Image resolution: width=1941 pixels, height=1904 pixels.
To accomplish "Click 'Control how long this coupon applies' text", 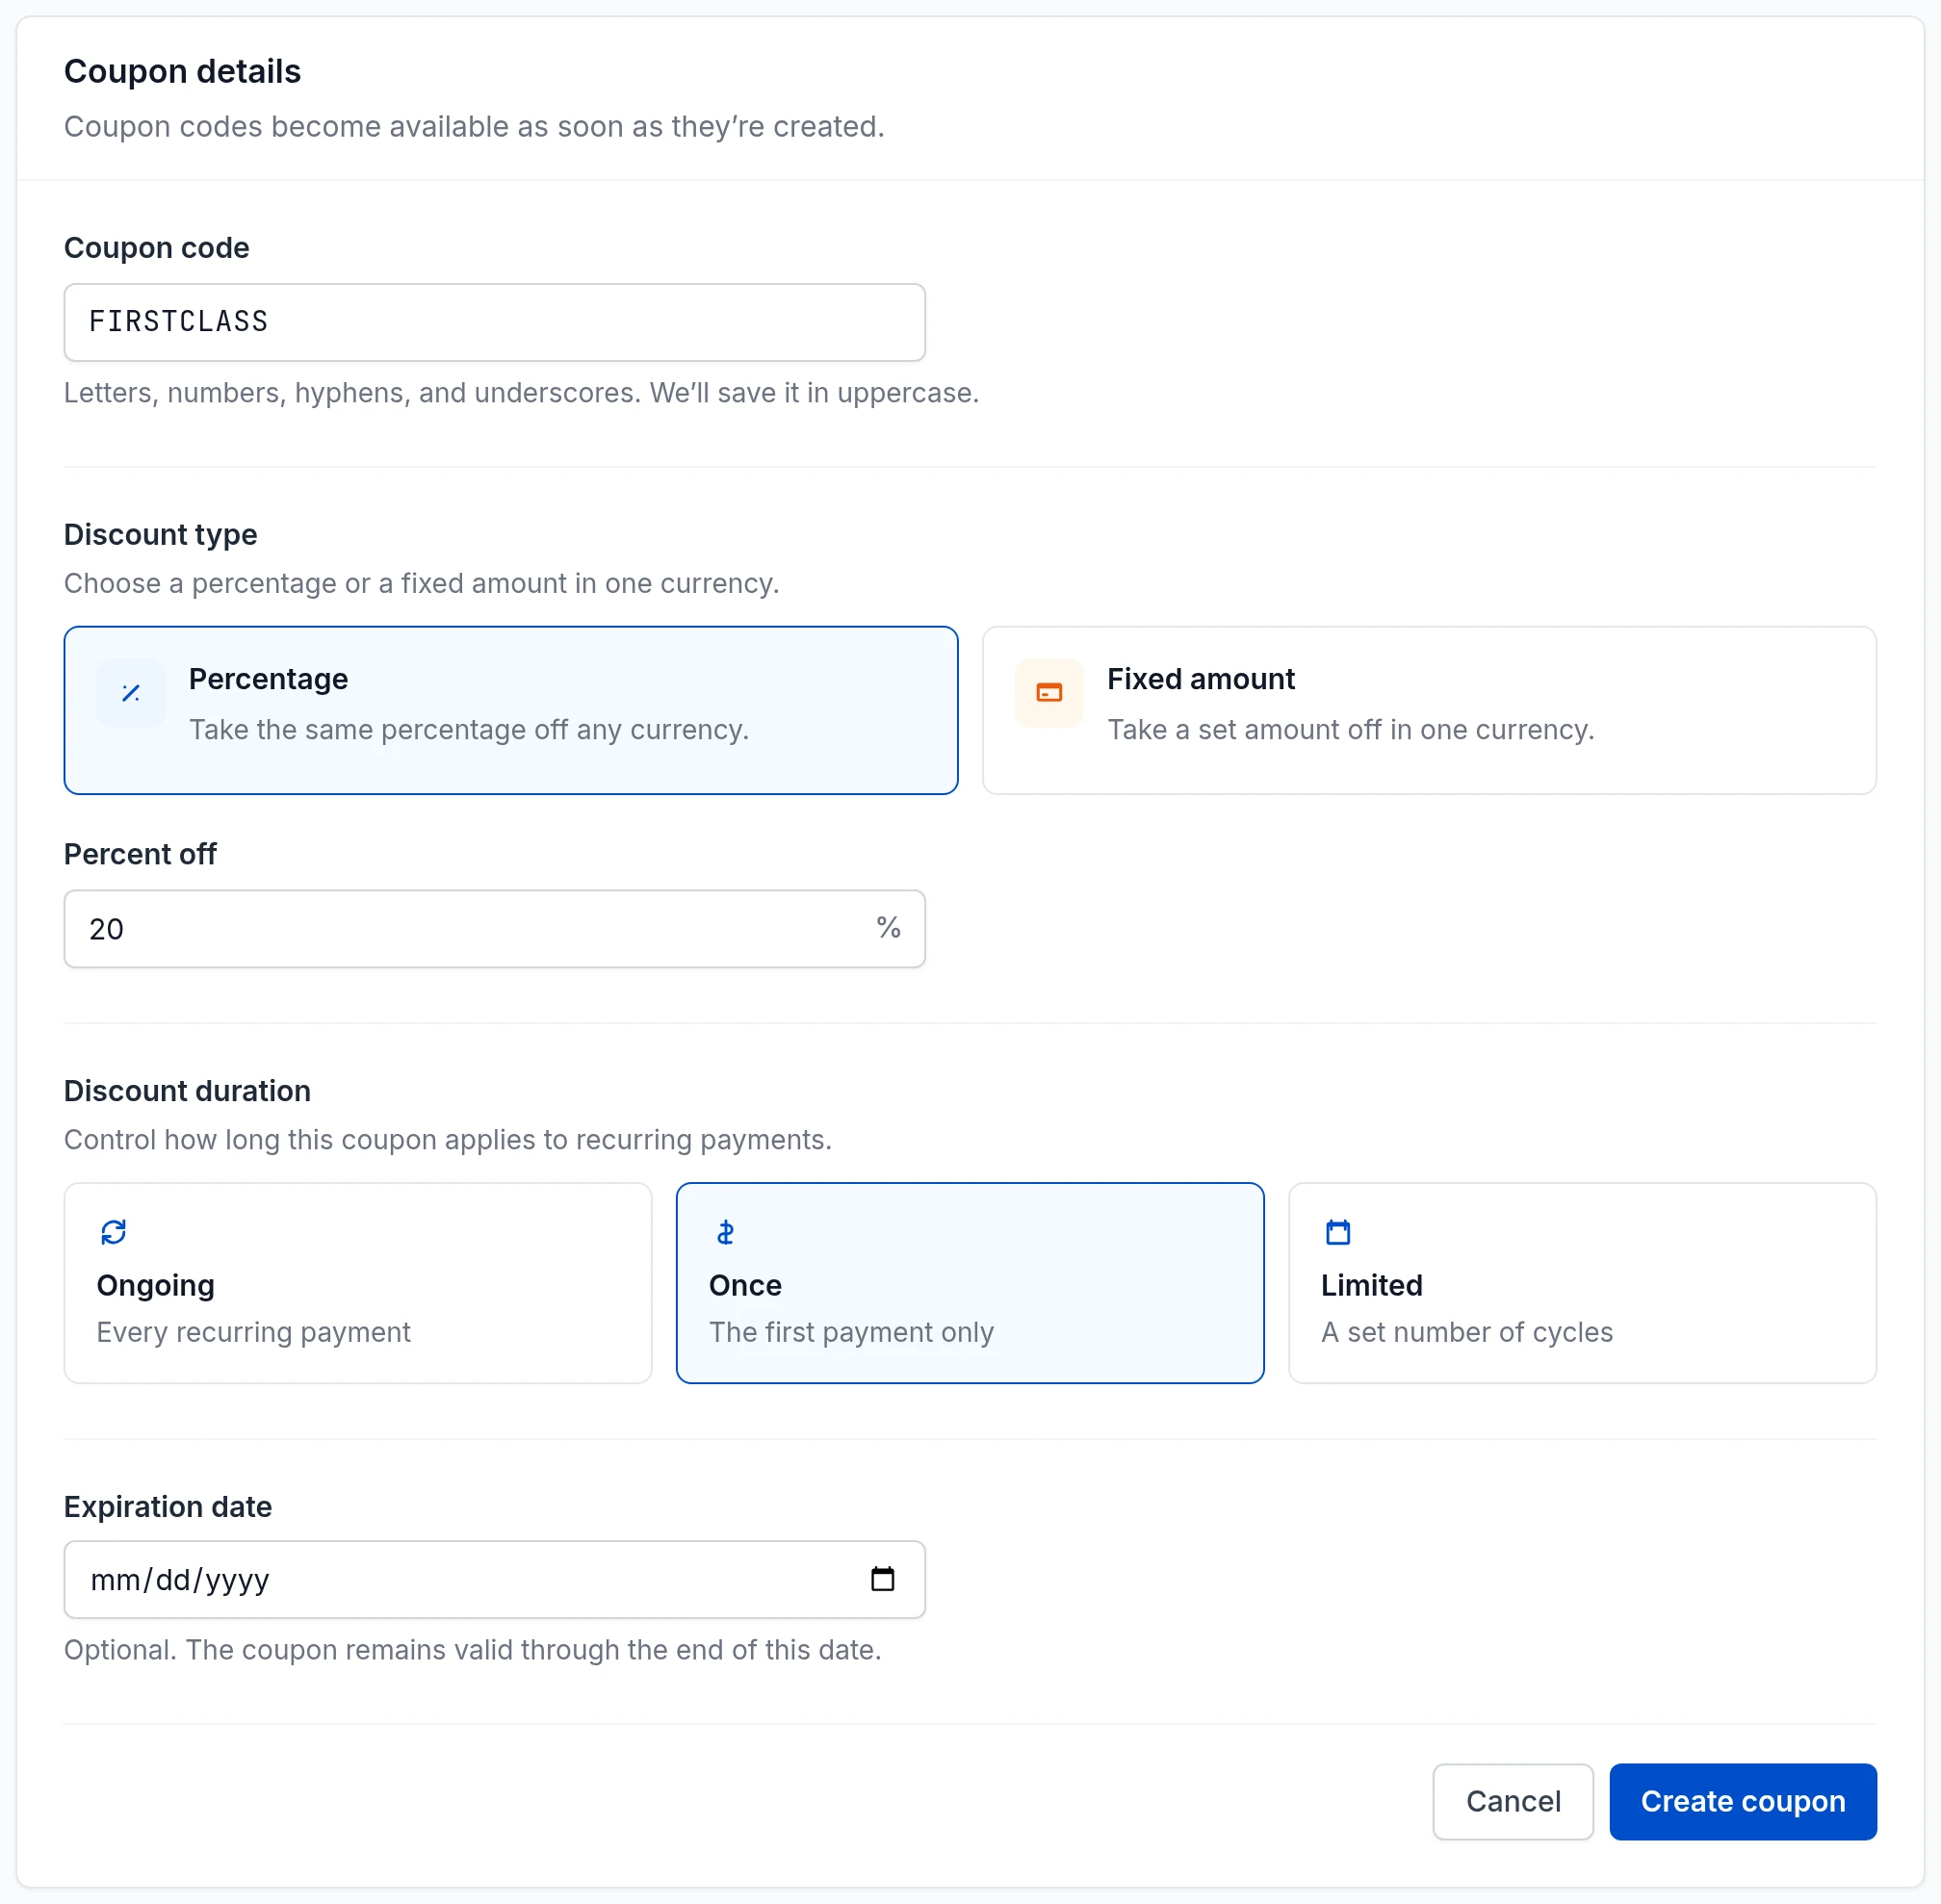I will pos(448,1140).
